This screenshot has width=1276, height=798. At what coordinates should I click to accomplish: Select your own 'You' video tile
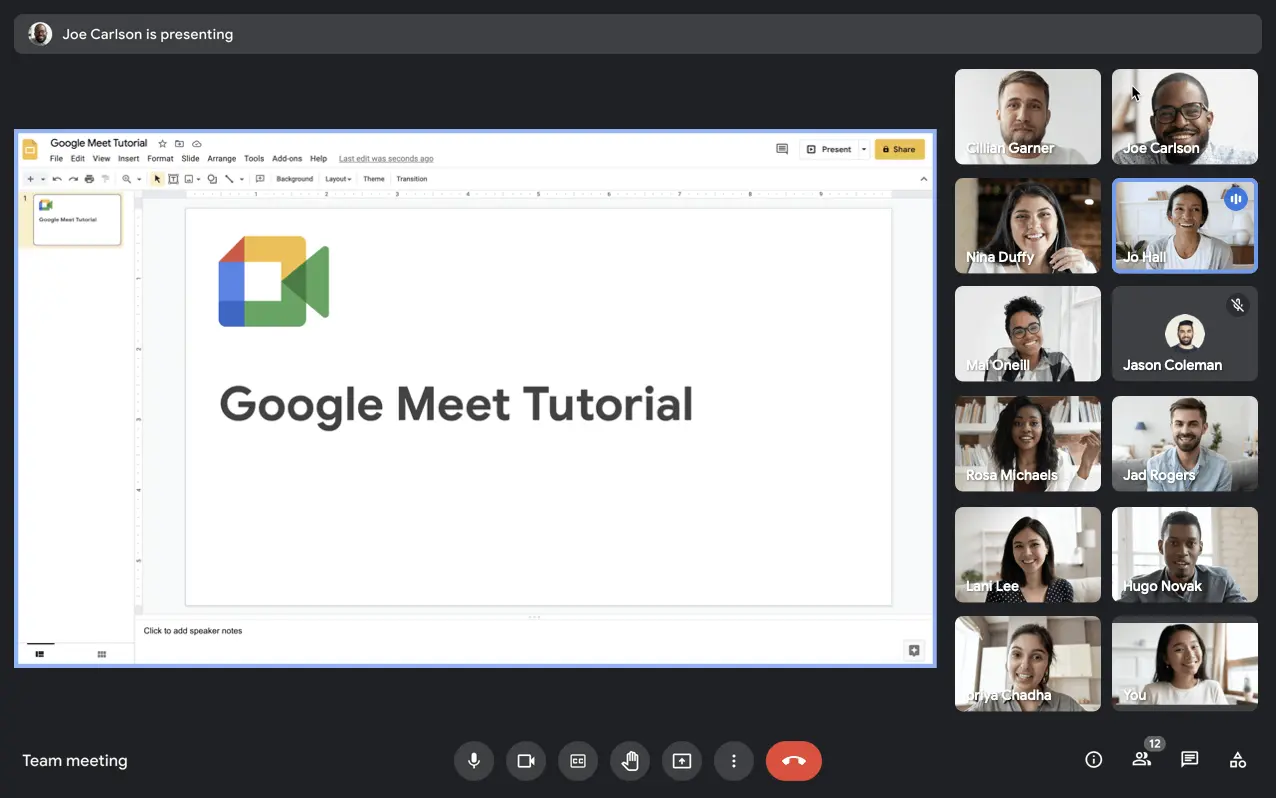tap(1185, 664)
